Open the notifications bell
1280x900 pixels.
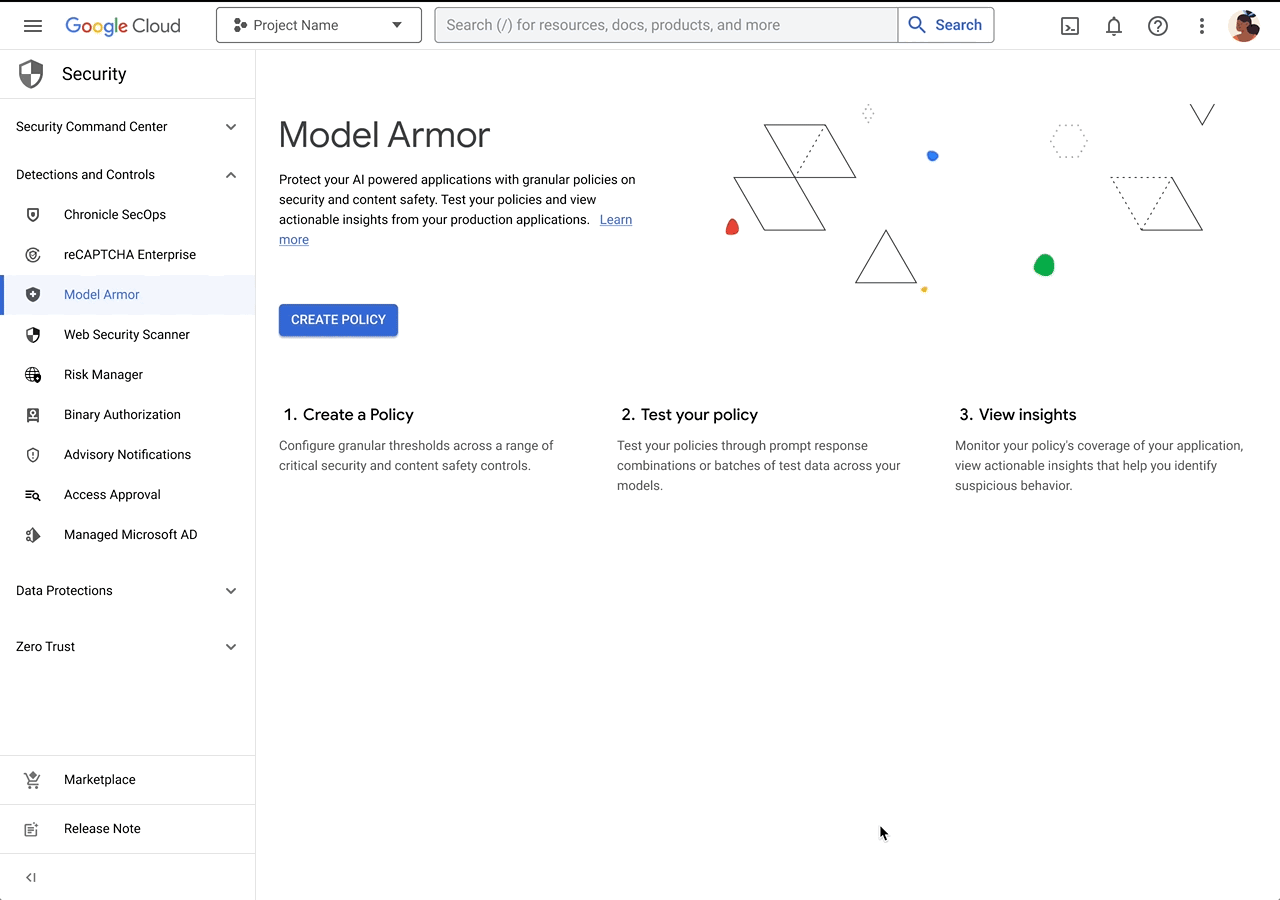click(1114, 26)
